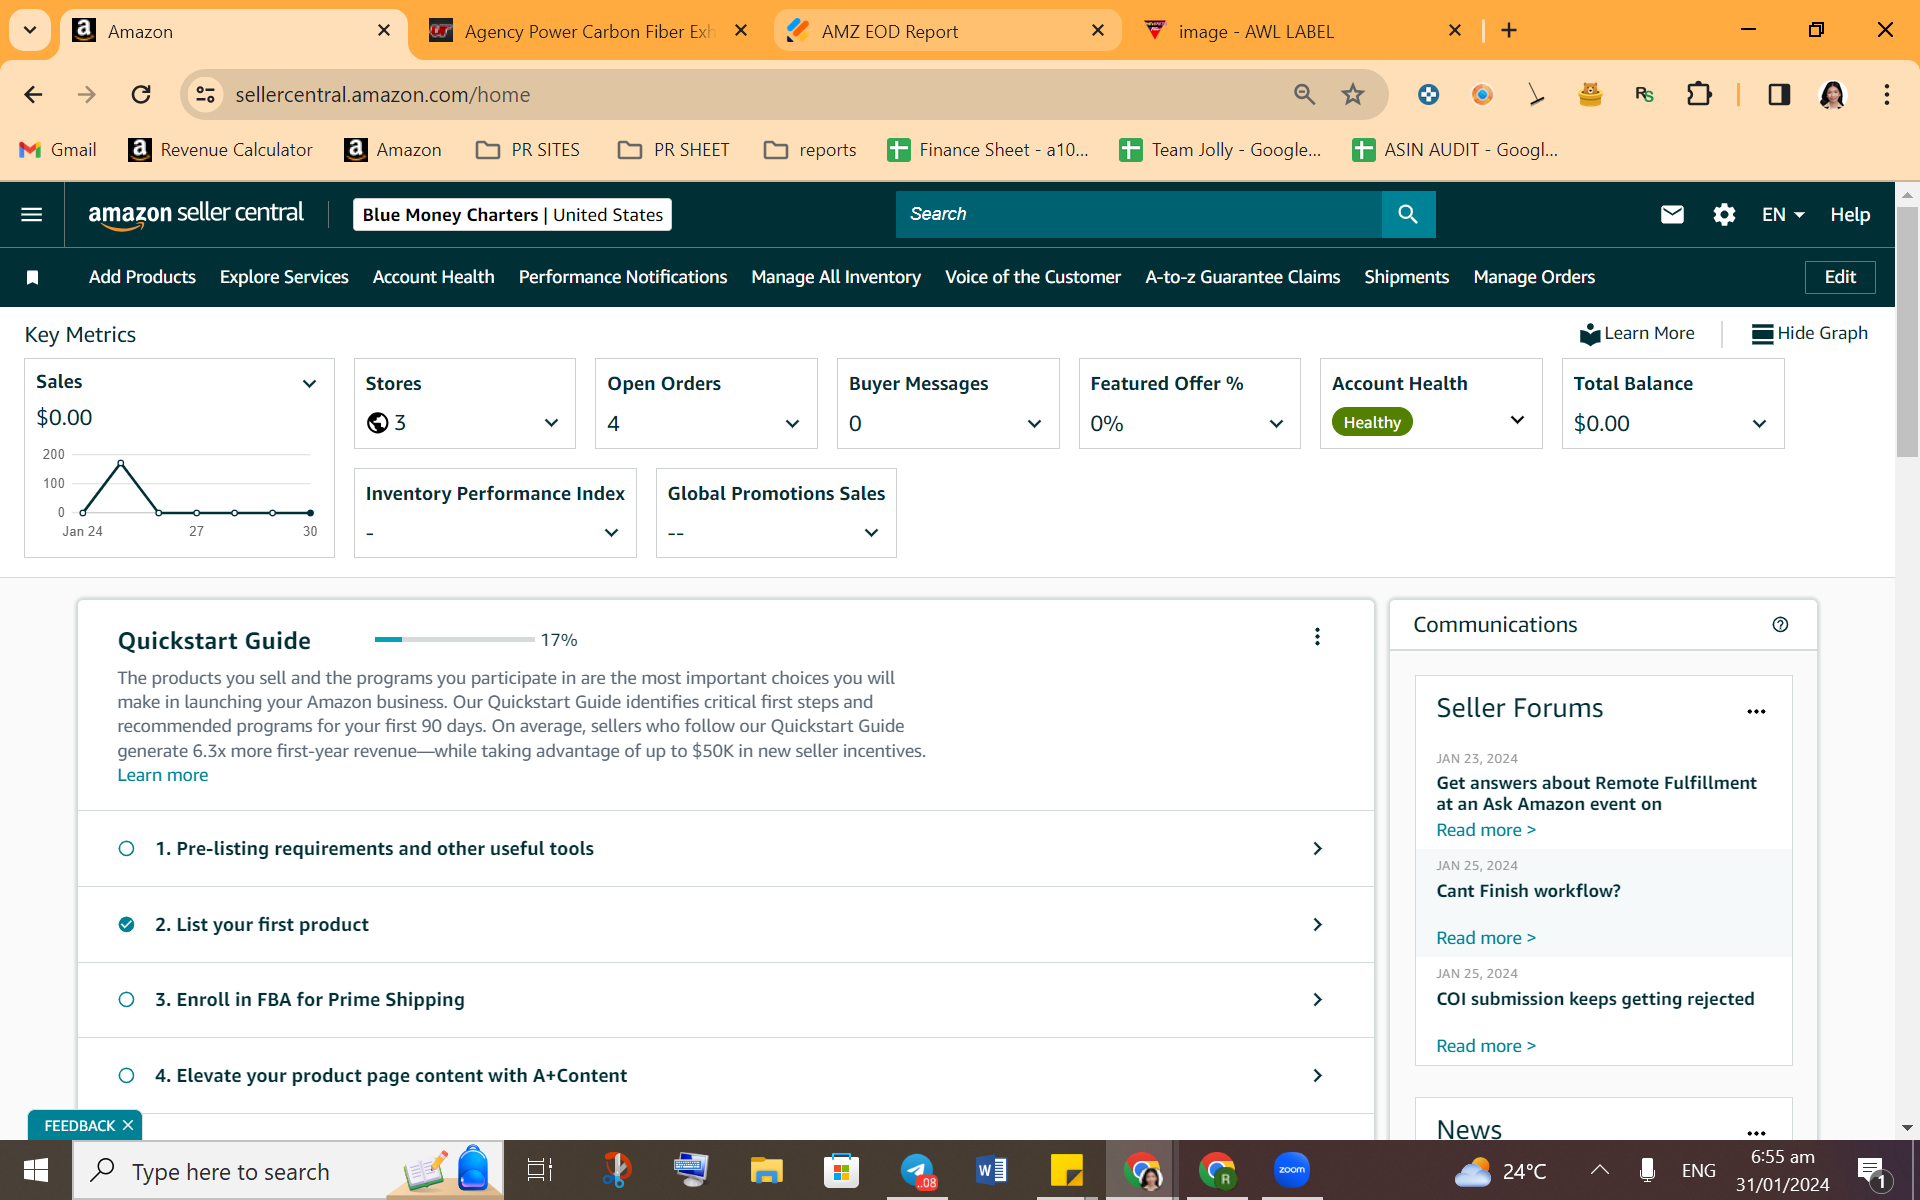Expand the Stores metric dropdown
Screen dimensions: 1920x1200
(551, 424)
